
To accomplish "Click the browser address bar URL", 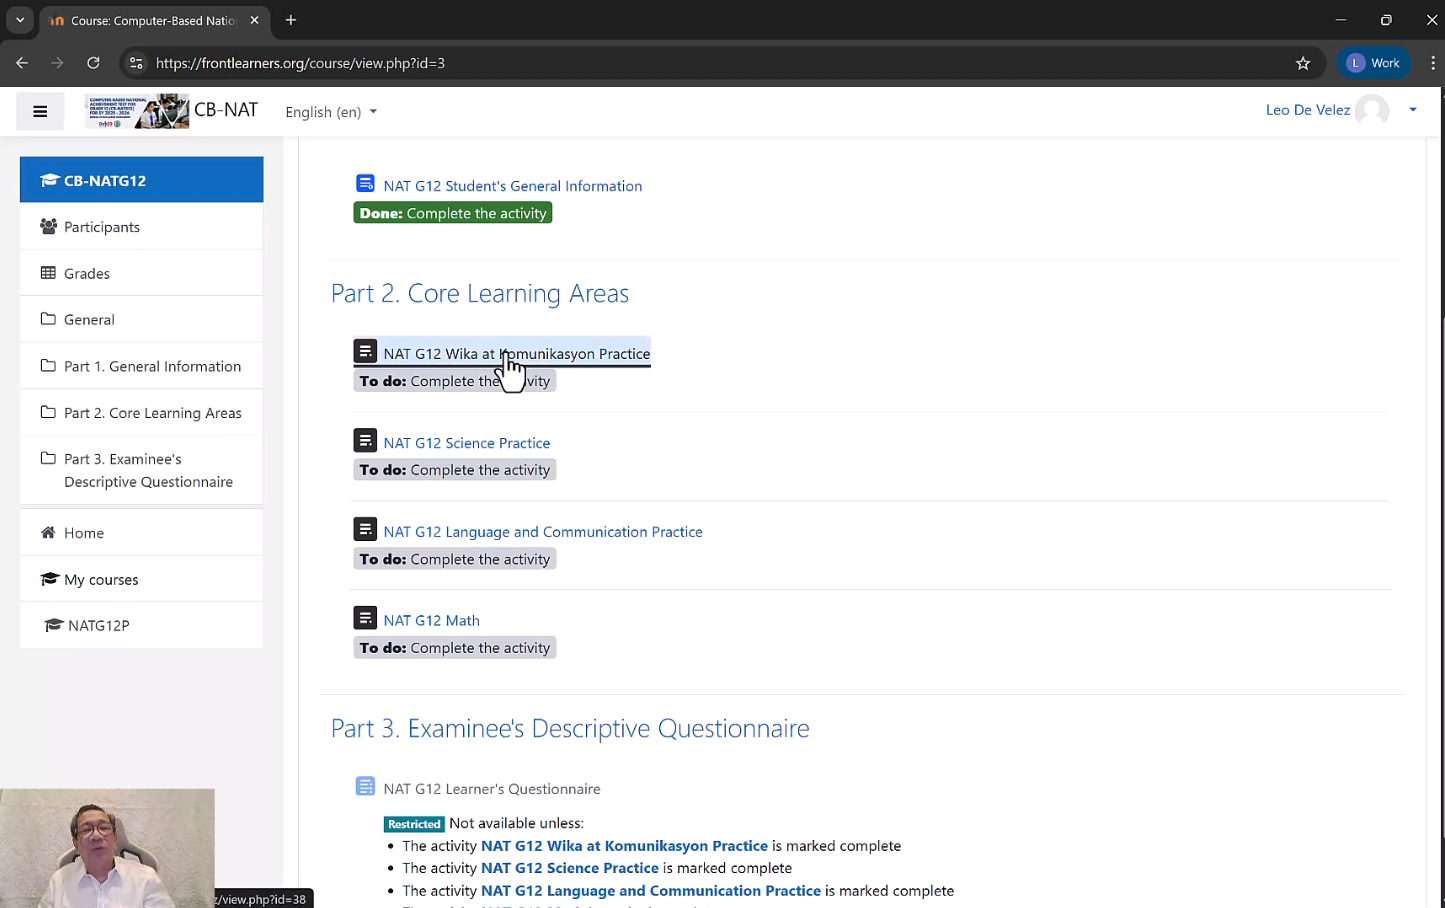I will 300,63.
